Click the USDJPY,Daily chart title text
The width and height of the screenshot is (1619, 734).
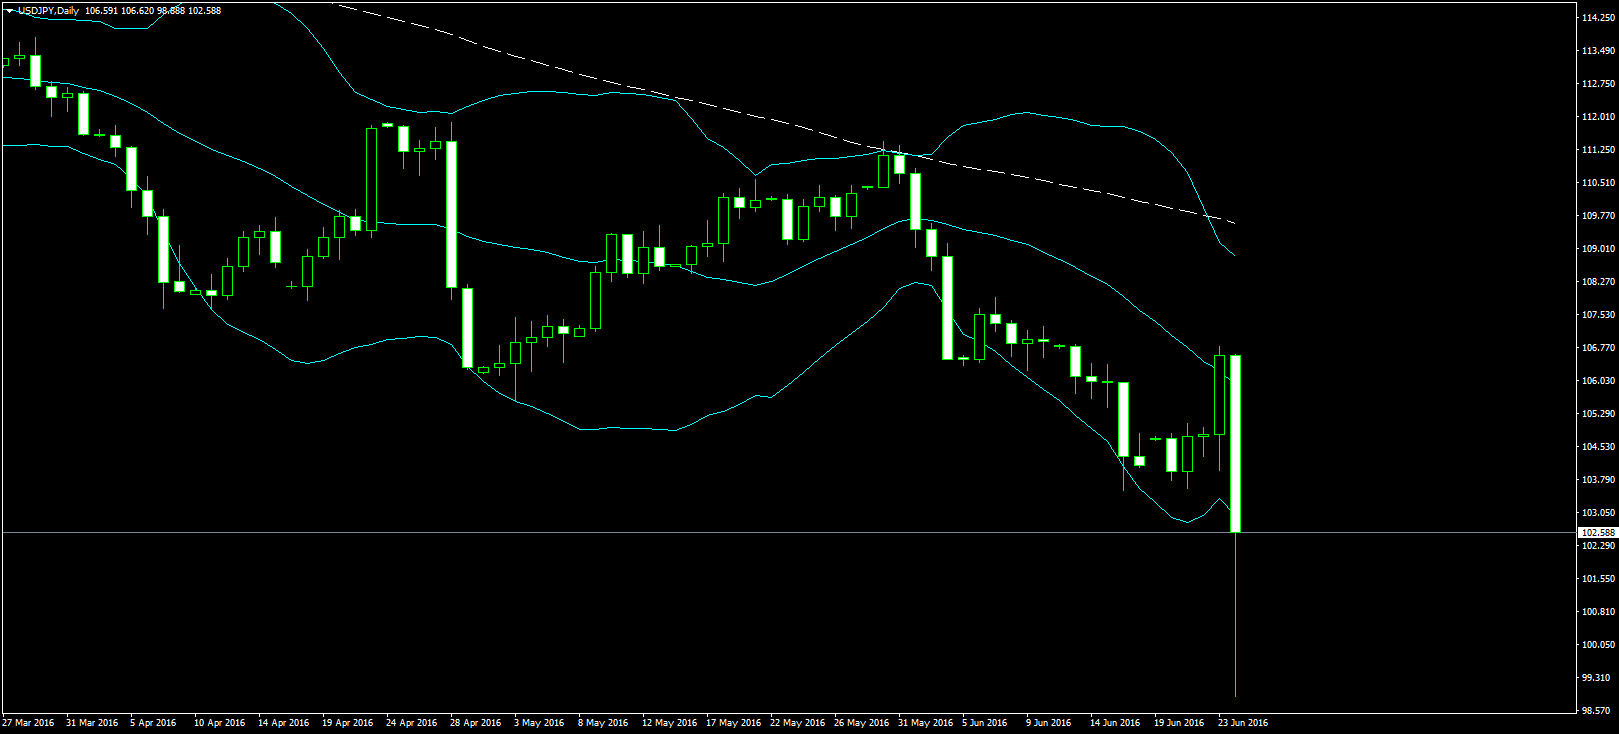tap(49, 11)
